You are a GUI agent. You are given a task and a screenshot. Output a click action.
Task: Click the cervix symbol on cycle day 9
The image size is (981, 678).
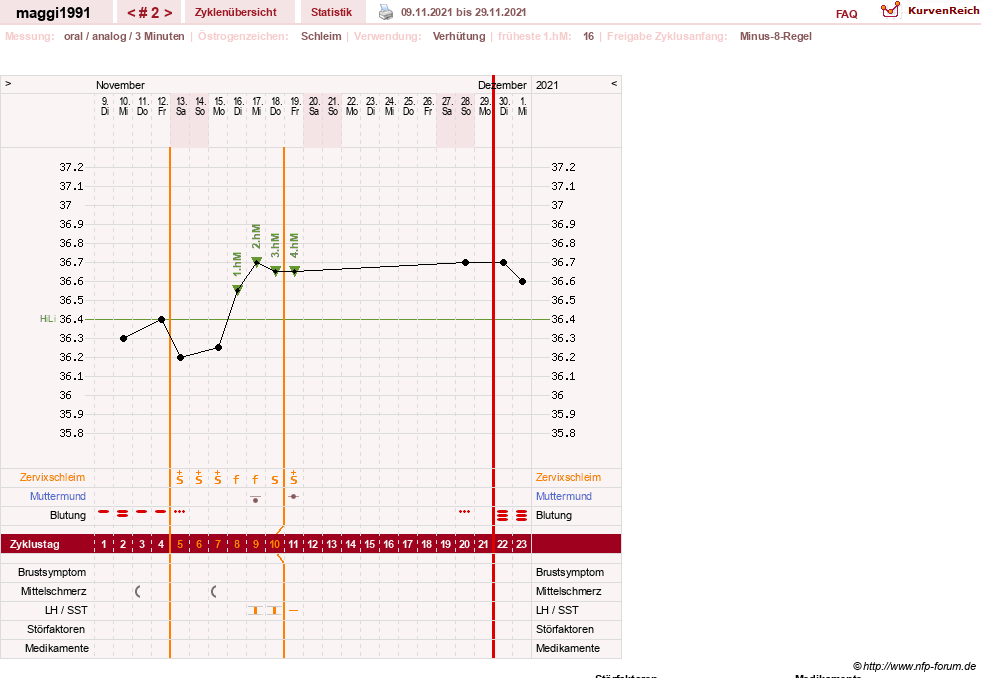tap(255, 499)
